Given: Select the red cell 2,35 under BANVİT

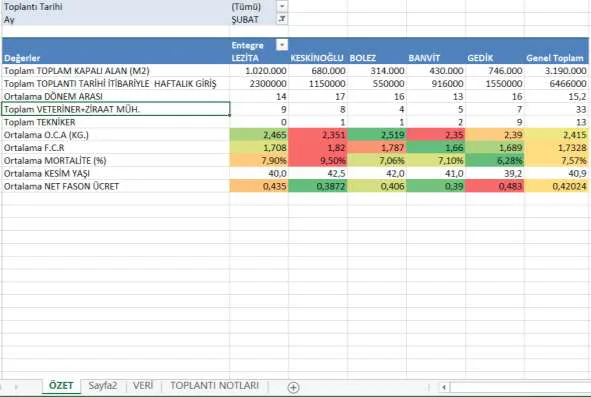Looking at the screenshot, I should click(436, 135).
